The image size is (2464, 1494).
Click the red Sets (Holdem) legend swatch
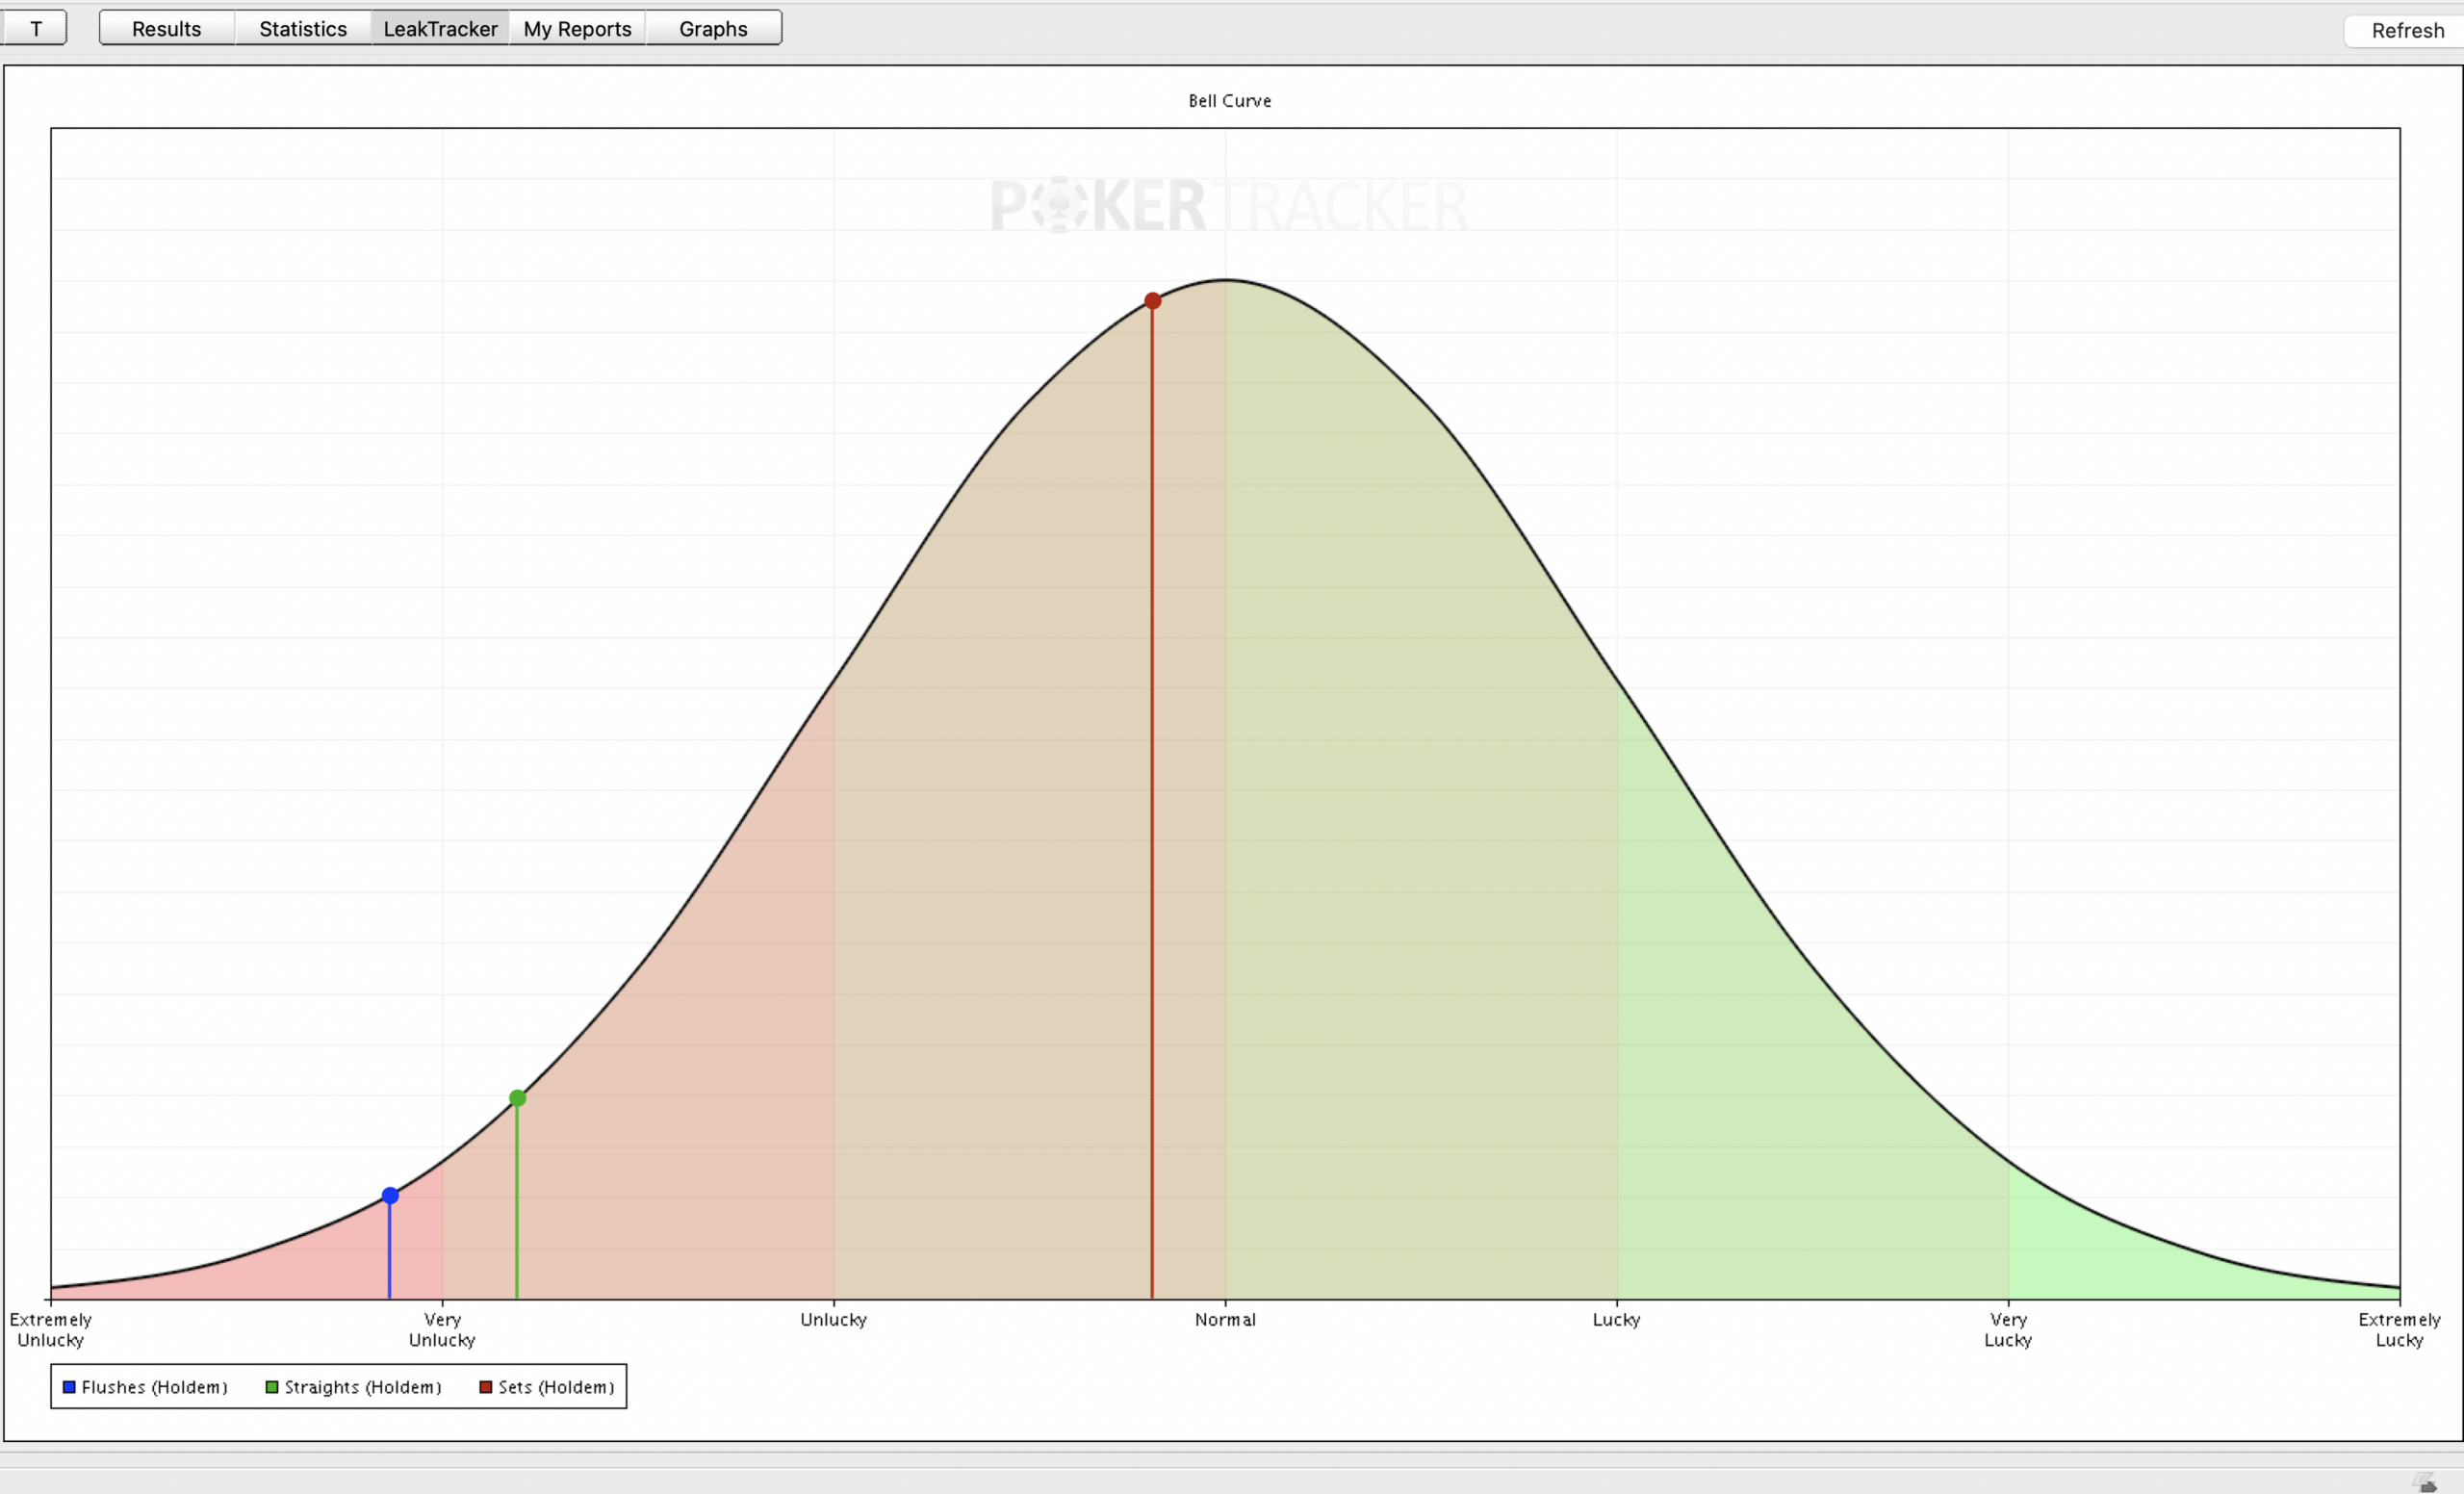486,1387
